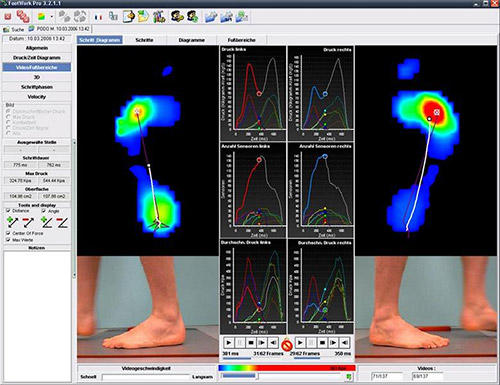Click the add distance measurement icon
Image resolution: width=500 pixels, height=385 pixels.
click(12, 222)
